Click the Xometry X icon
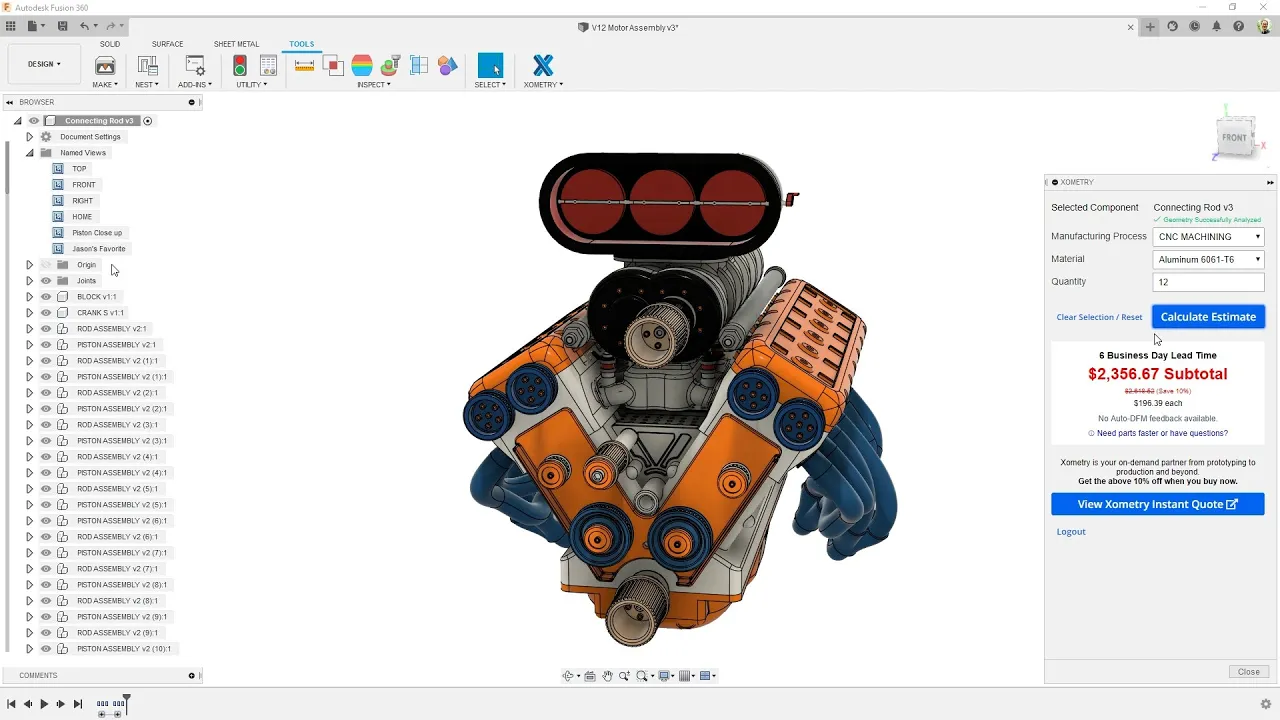 543,66
